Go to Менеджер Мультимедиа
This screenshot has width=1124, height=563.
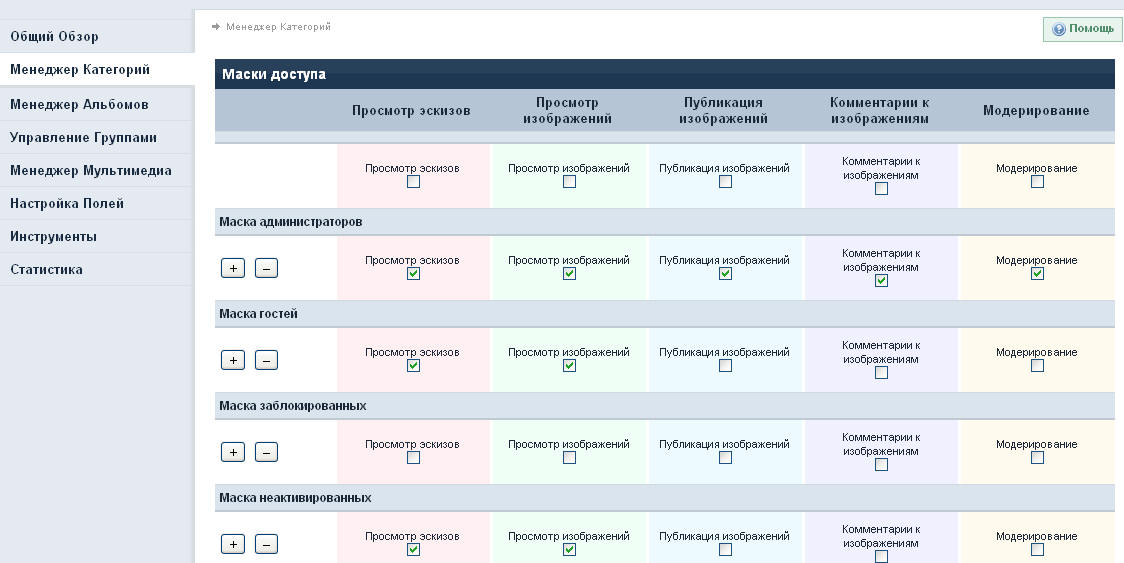[x=90, y=170]
